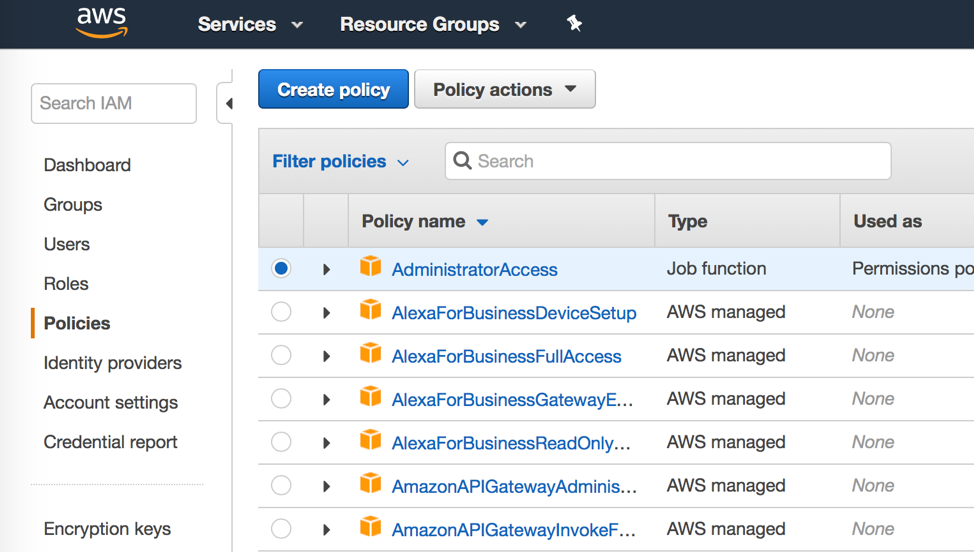
Task: Select the AlexaForBusinessFullAccess radio button
Action: click(x=281, y=355)
